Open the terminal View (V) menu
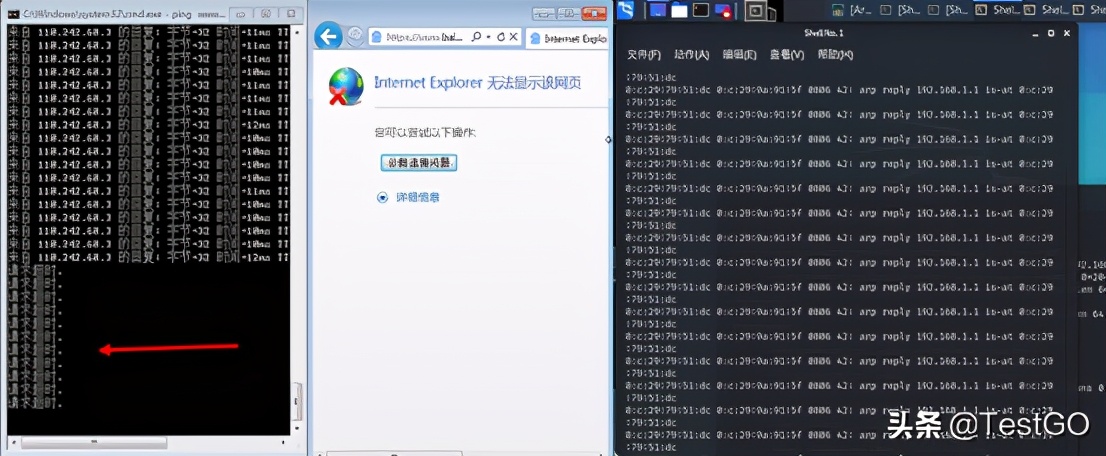Screen dimensions: 1106x456 coord(786,54)
